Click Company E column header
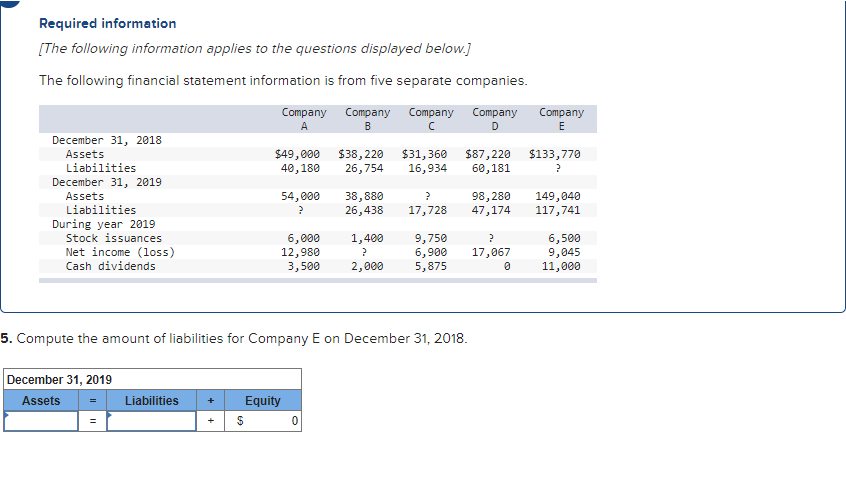Image resolution: width=846 pixels, height=497 pixels. coord(562,119)
